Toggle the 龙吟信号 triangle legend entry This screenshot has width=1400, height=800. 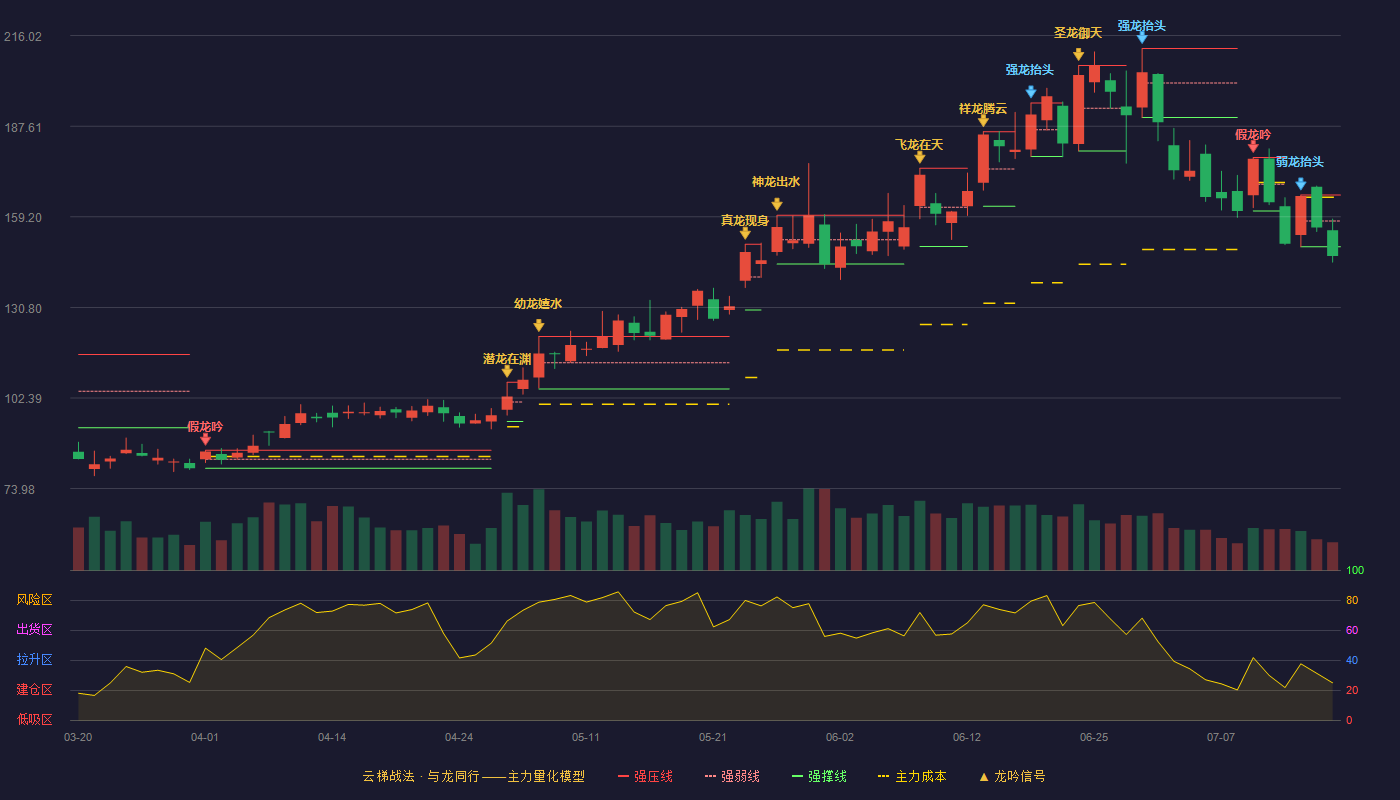tap(1012, 776)
